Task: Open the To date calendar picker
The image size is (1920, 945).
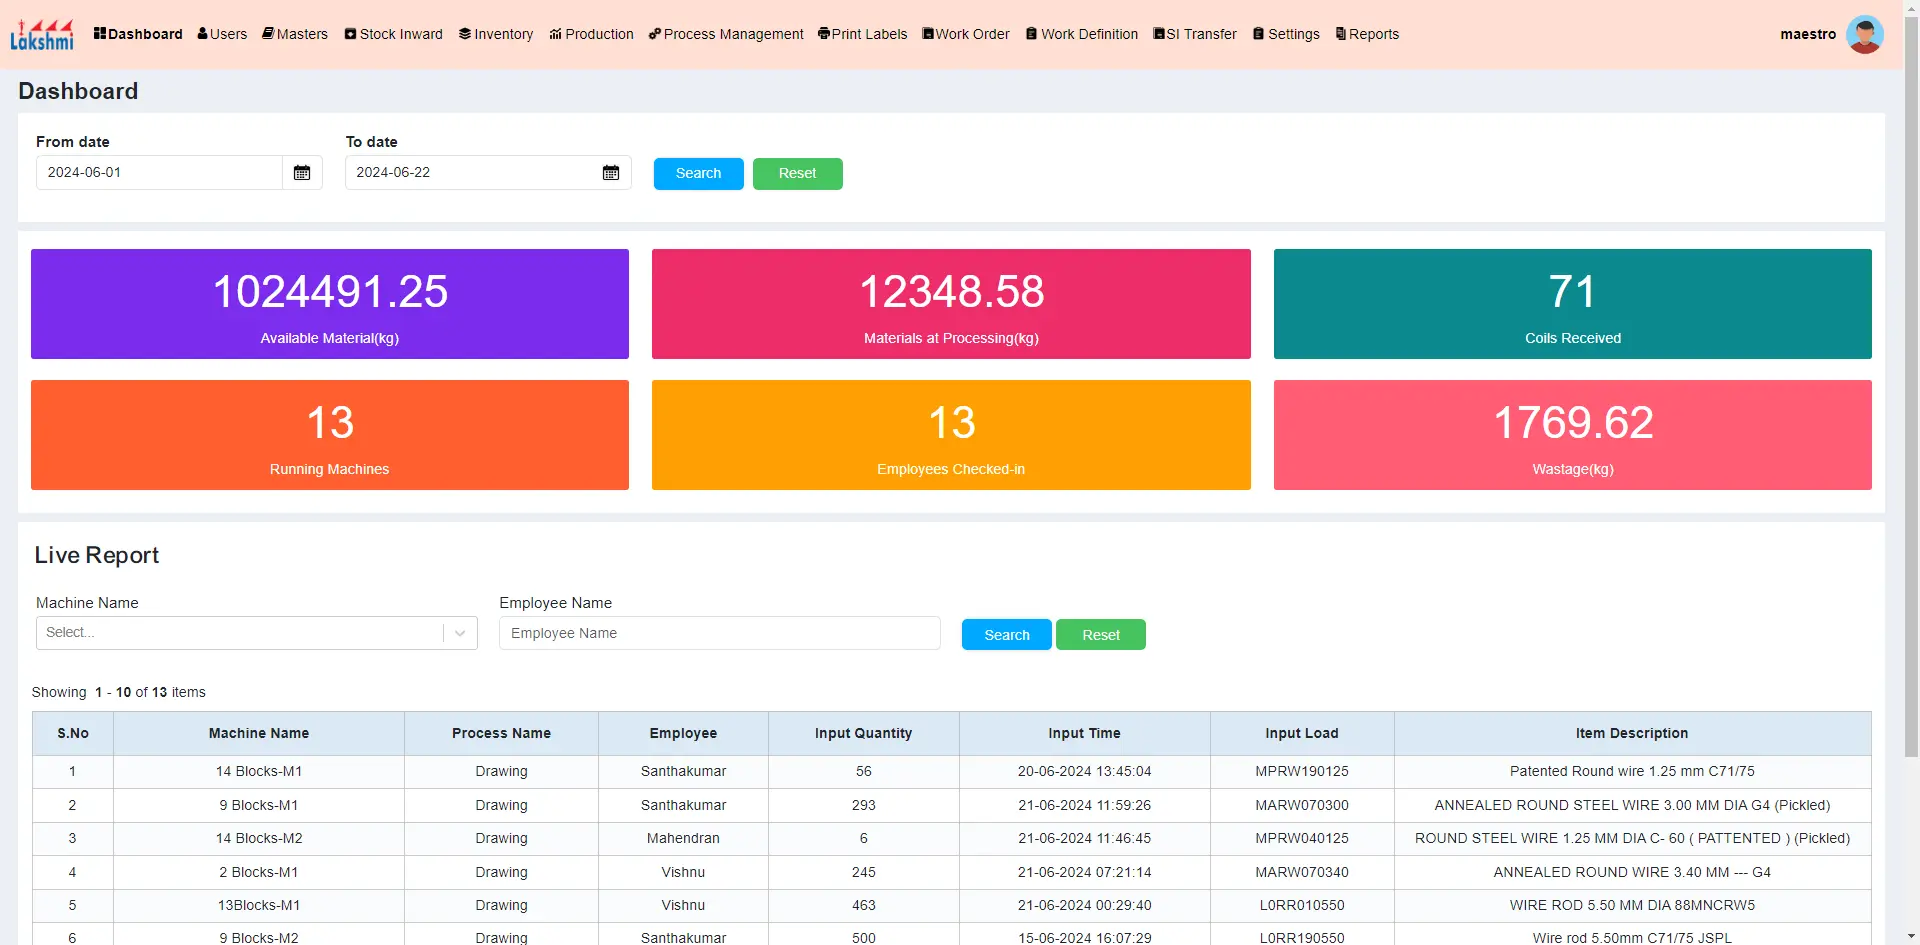Action: (x=611, y=173)
